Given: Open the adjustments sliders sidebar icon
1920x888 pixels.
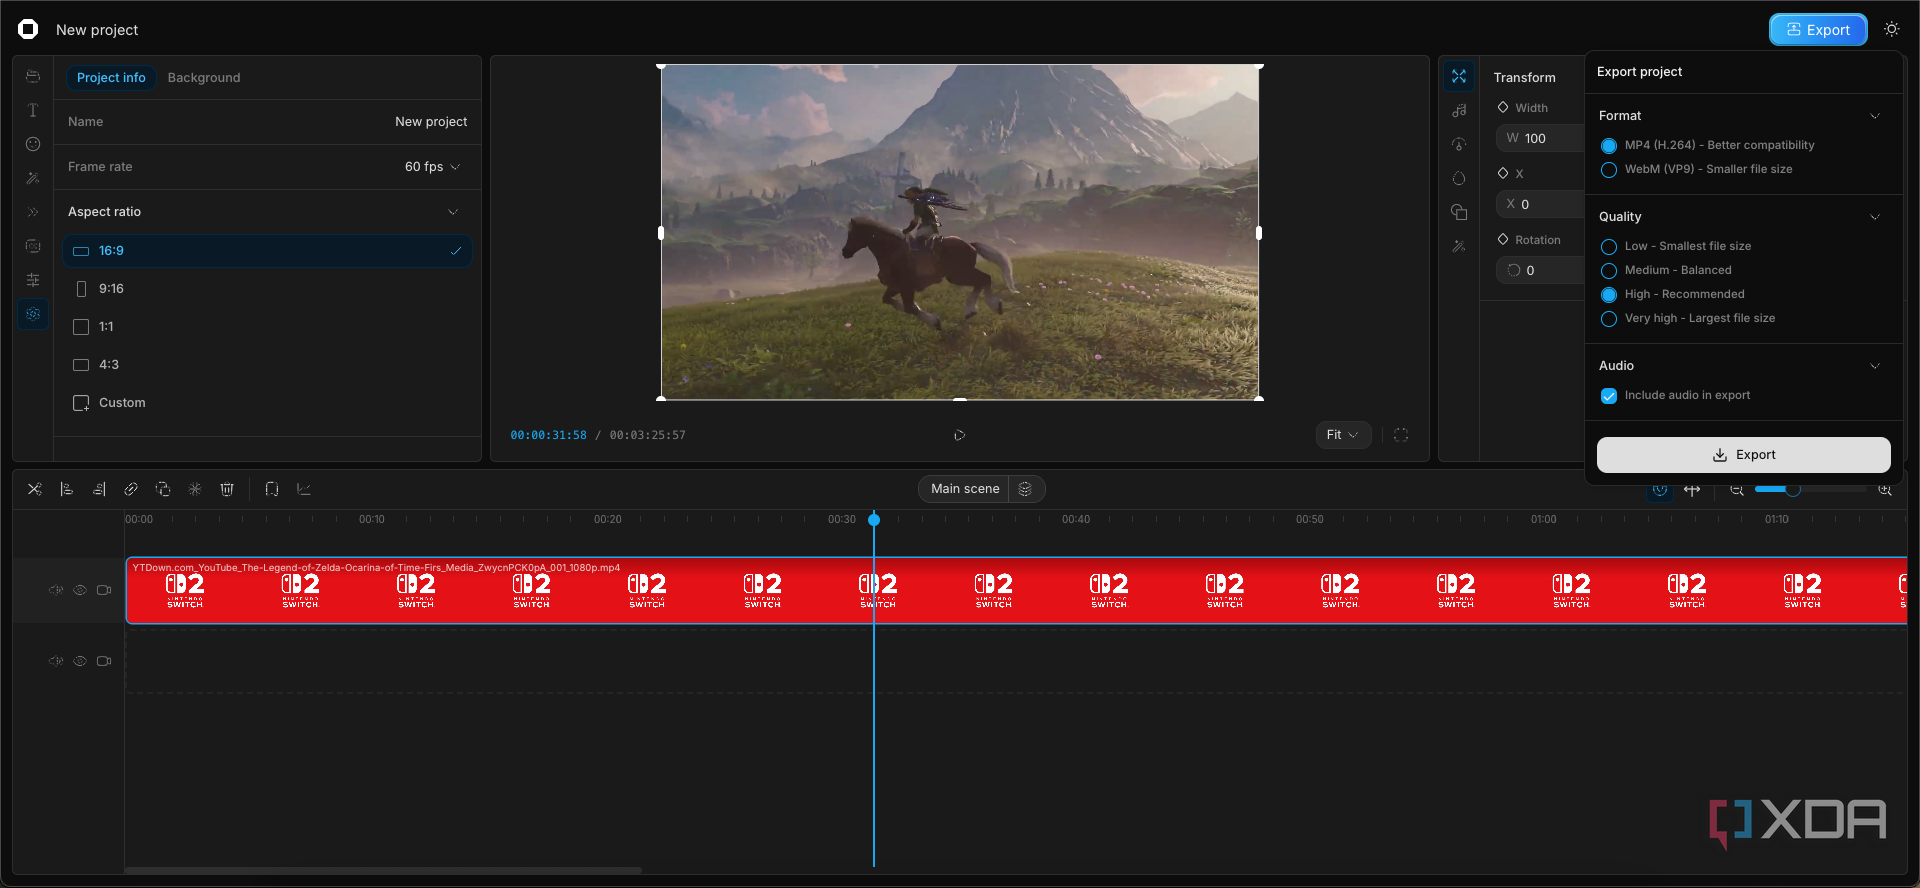Looking at the screenshot, I should point(33,280).
